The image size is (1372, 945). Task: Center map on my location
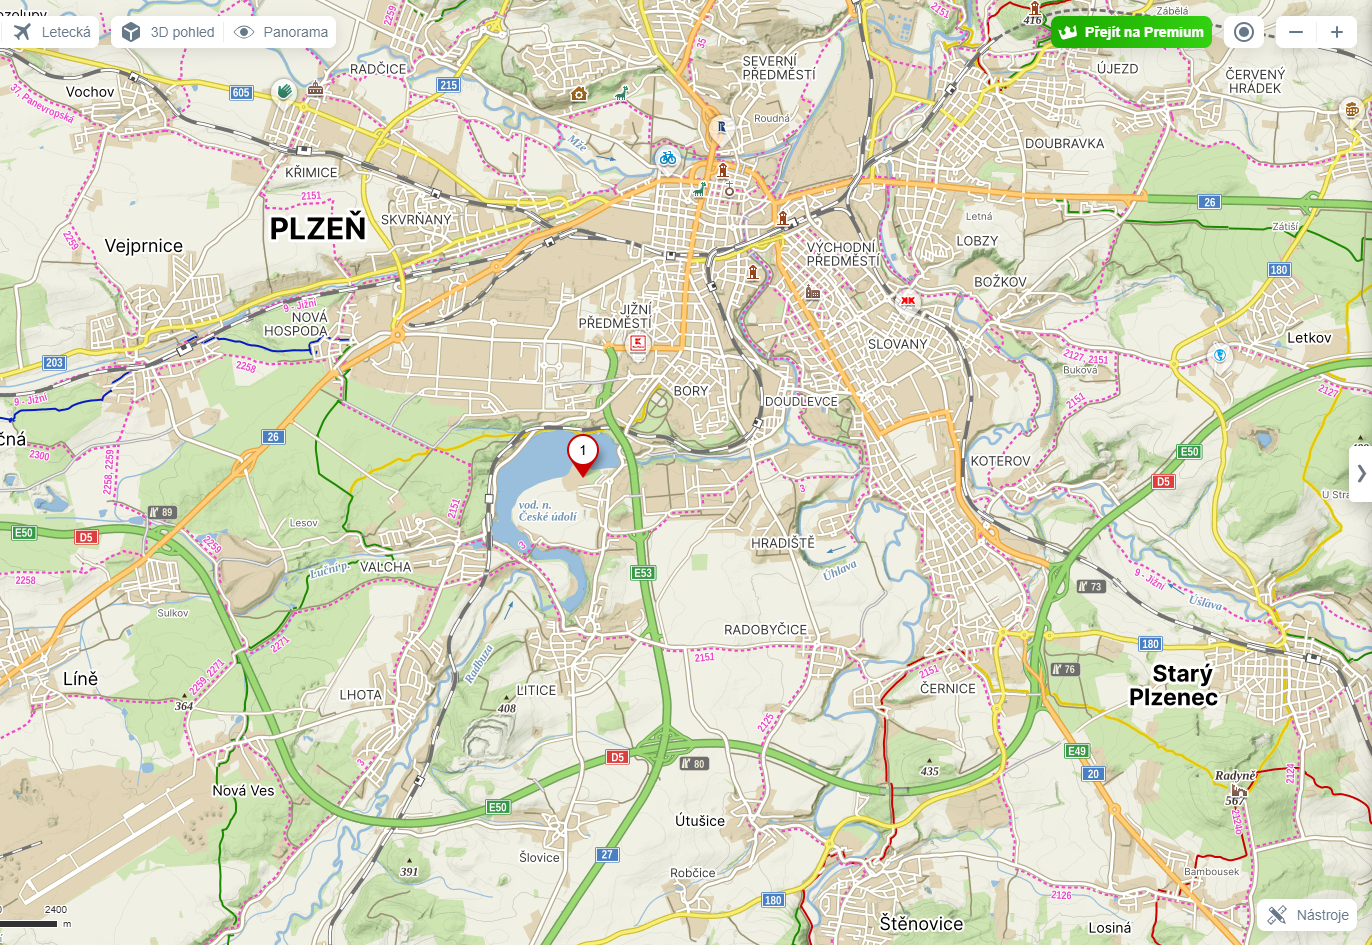(1244, 32)
